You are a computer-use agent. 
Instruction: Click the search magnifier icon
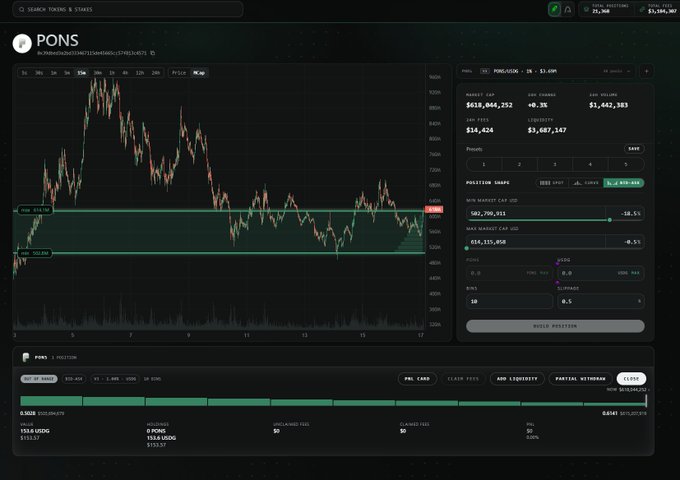(x=21, y=9)
